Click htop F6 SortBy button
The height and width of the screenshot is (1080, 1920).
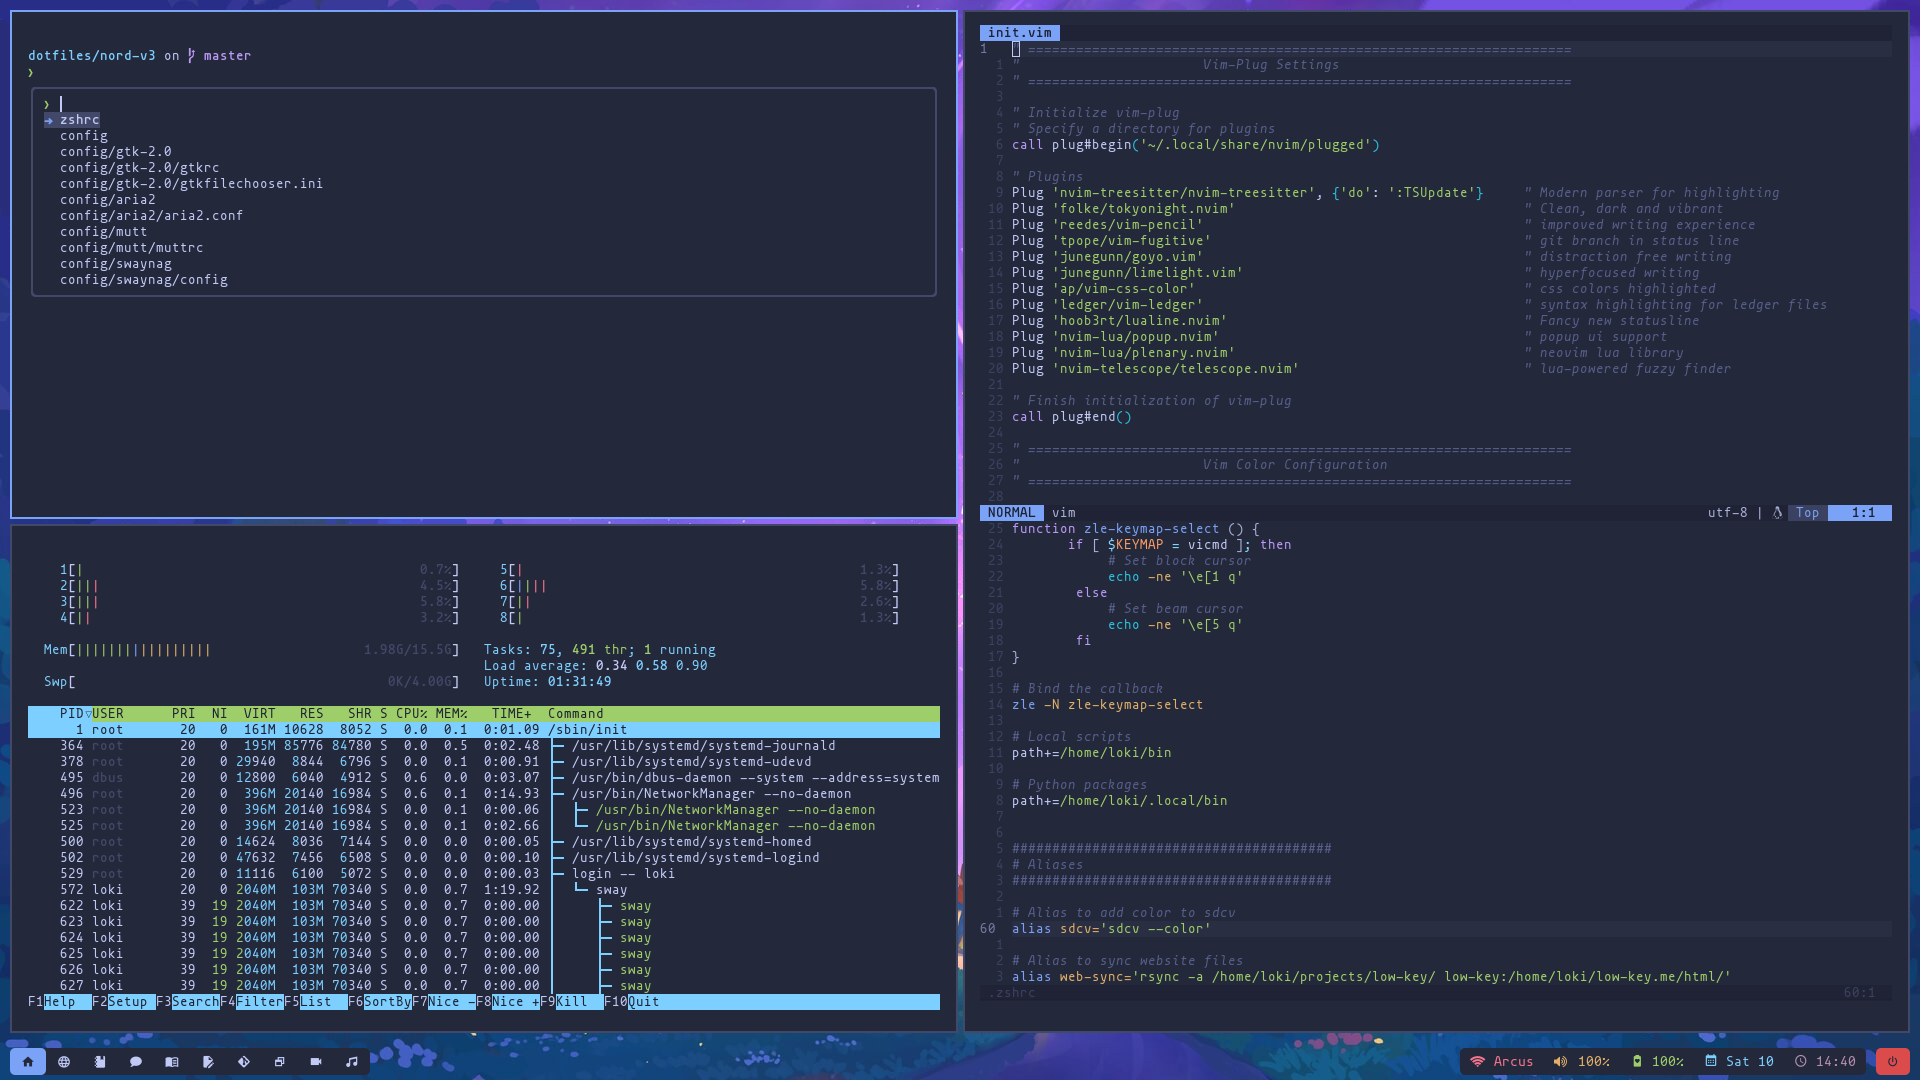point(380,1002)
